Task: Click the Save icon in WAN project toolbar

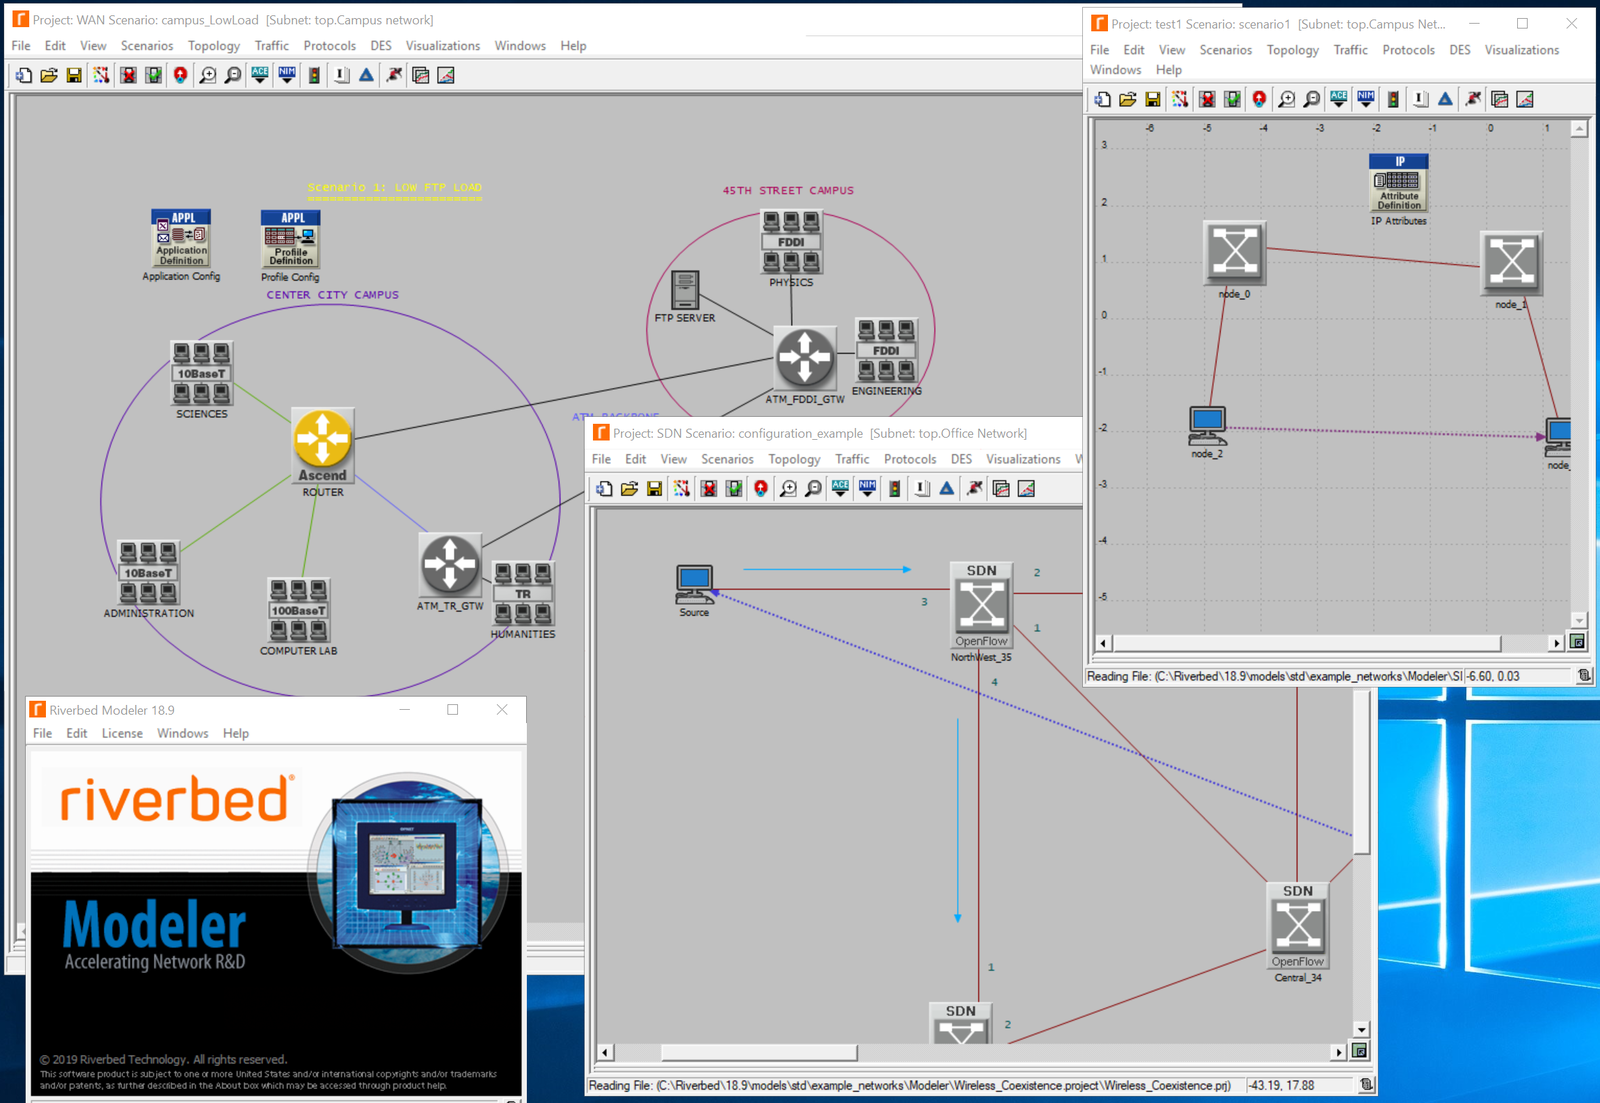Action: 74,75
